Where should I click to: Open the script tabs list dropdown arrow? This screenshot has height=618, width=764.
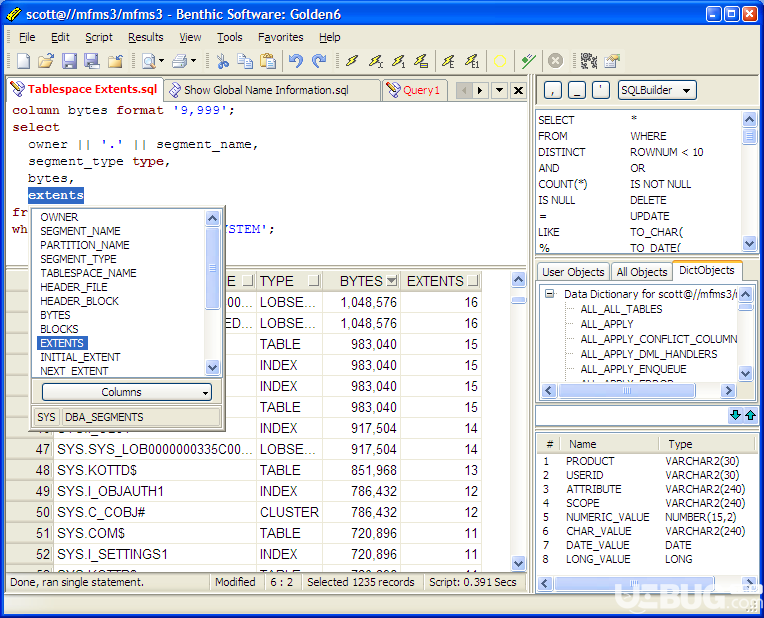coord(499,90)
